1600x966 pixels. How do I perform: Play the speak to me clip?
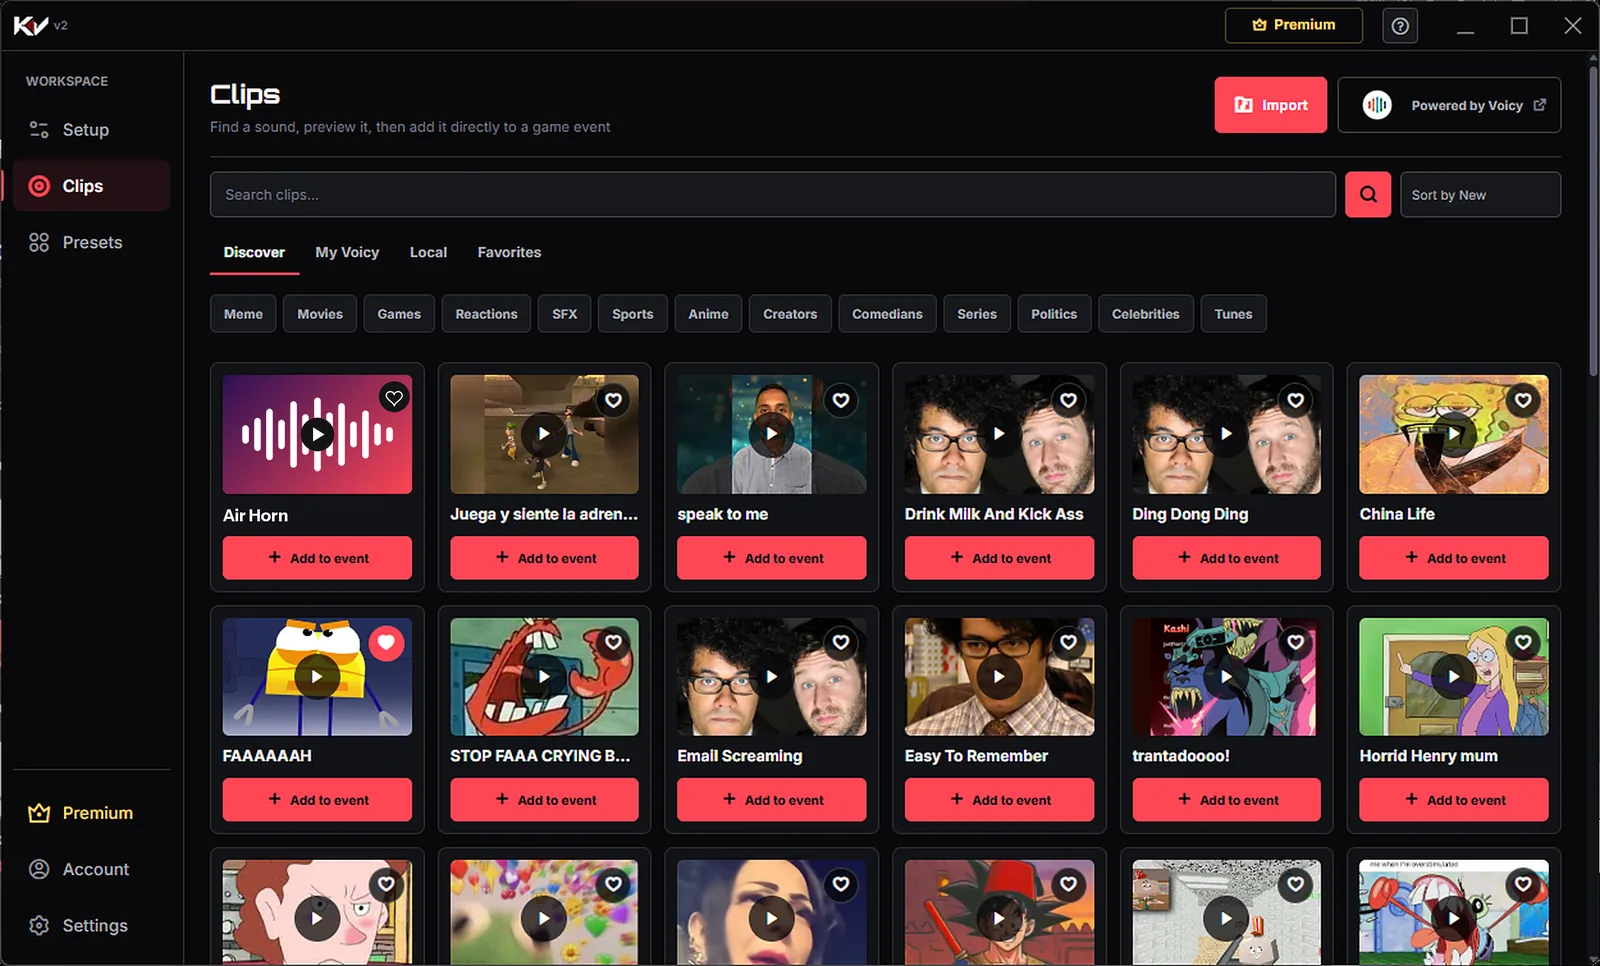(x=771, y=434)
